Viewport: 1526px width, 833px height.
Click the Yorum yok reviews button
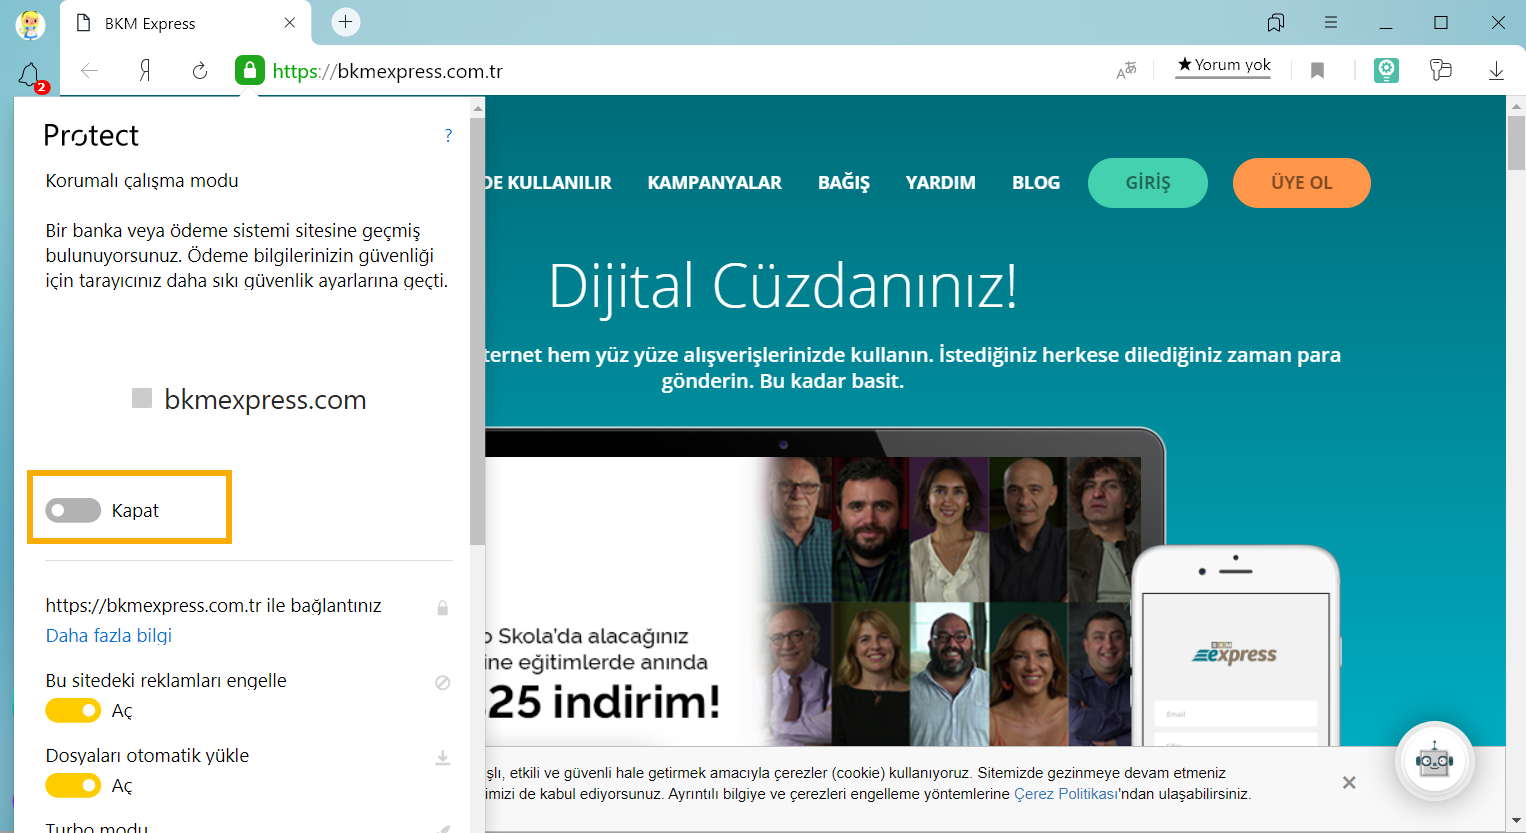point(1223,65)
